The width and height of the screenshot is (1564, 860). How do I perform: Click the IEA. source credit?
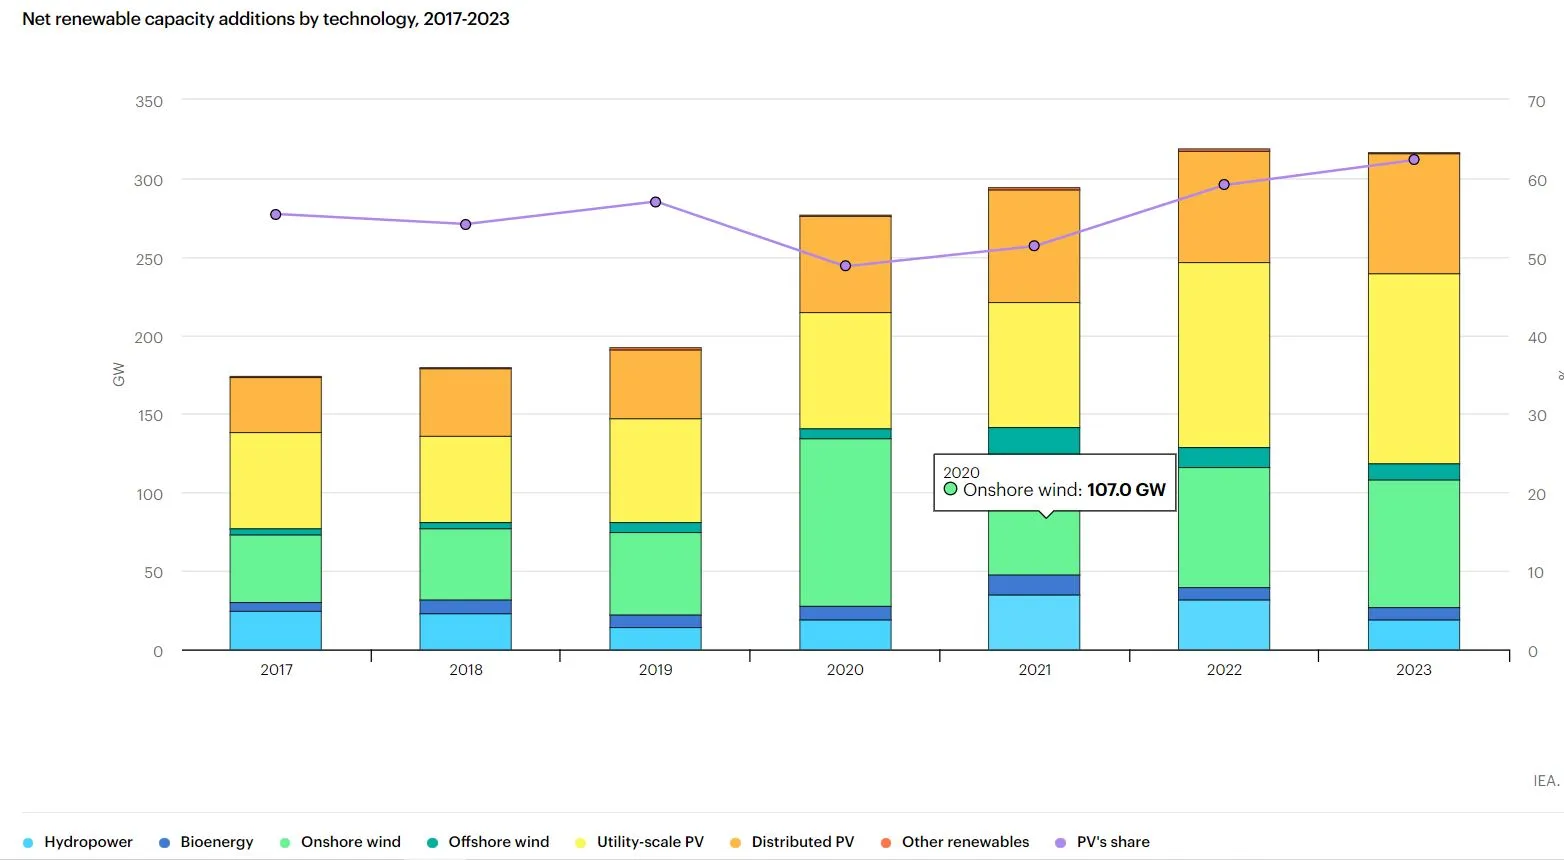[1546, 781]
